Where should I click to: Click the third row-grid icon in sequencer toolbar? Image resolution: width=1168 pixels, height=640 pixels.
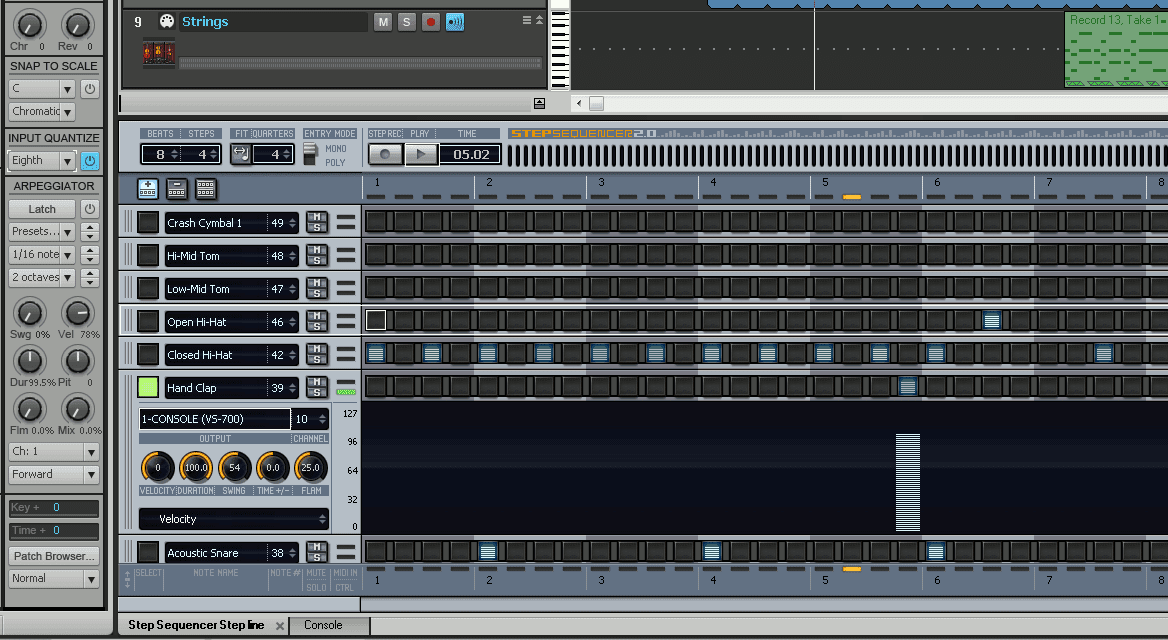(206, 189)
